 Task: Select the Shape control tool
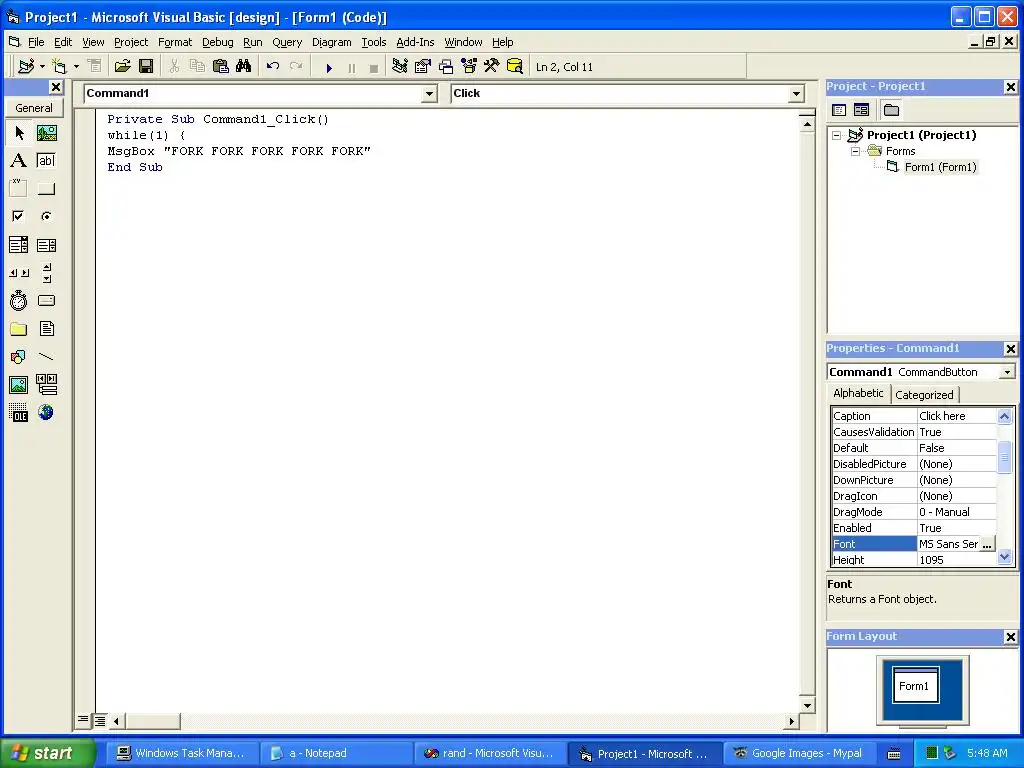click(19, 357)
